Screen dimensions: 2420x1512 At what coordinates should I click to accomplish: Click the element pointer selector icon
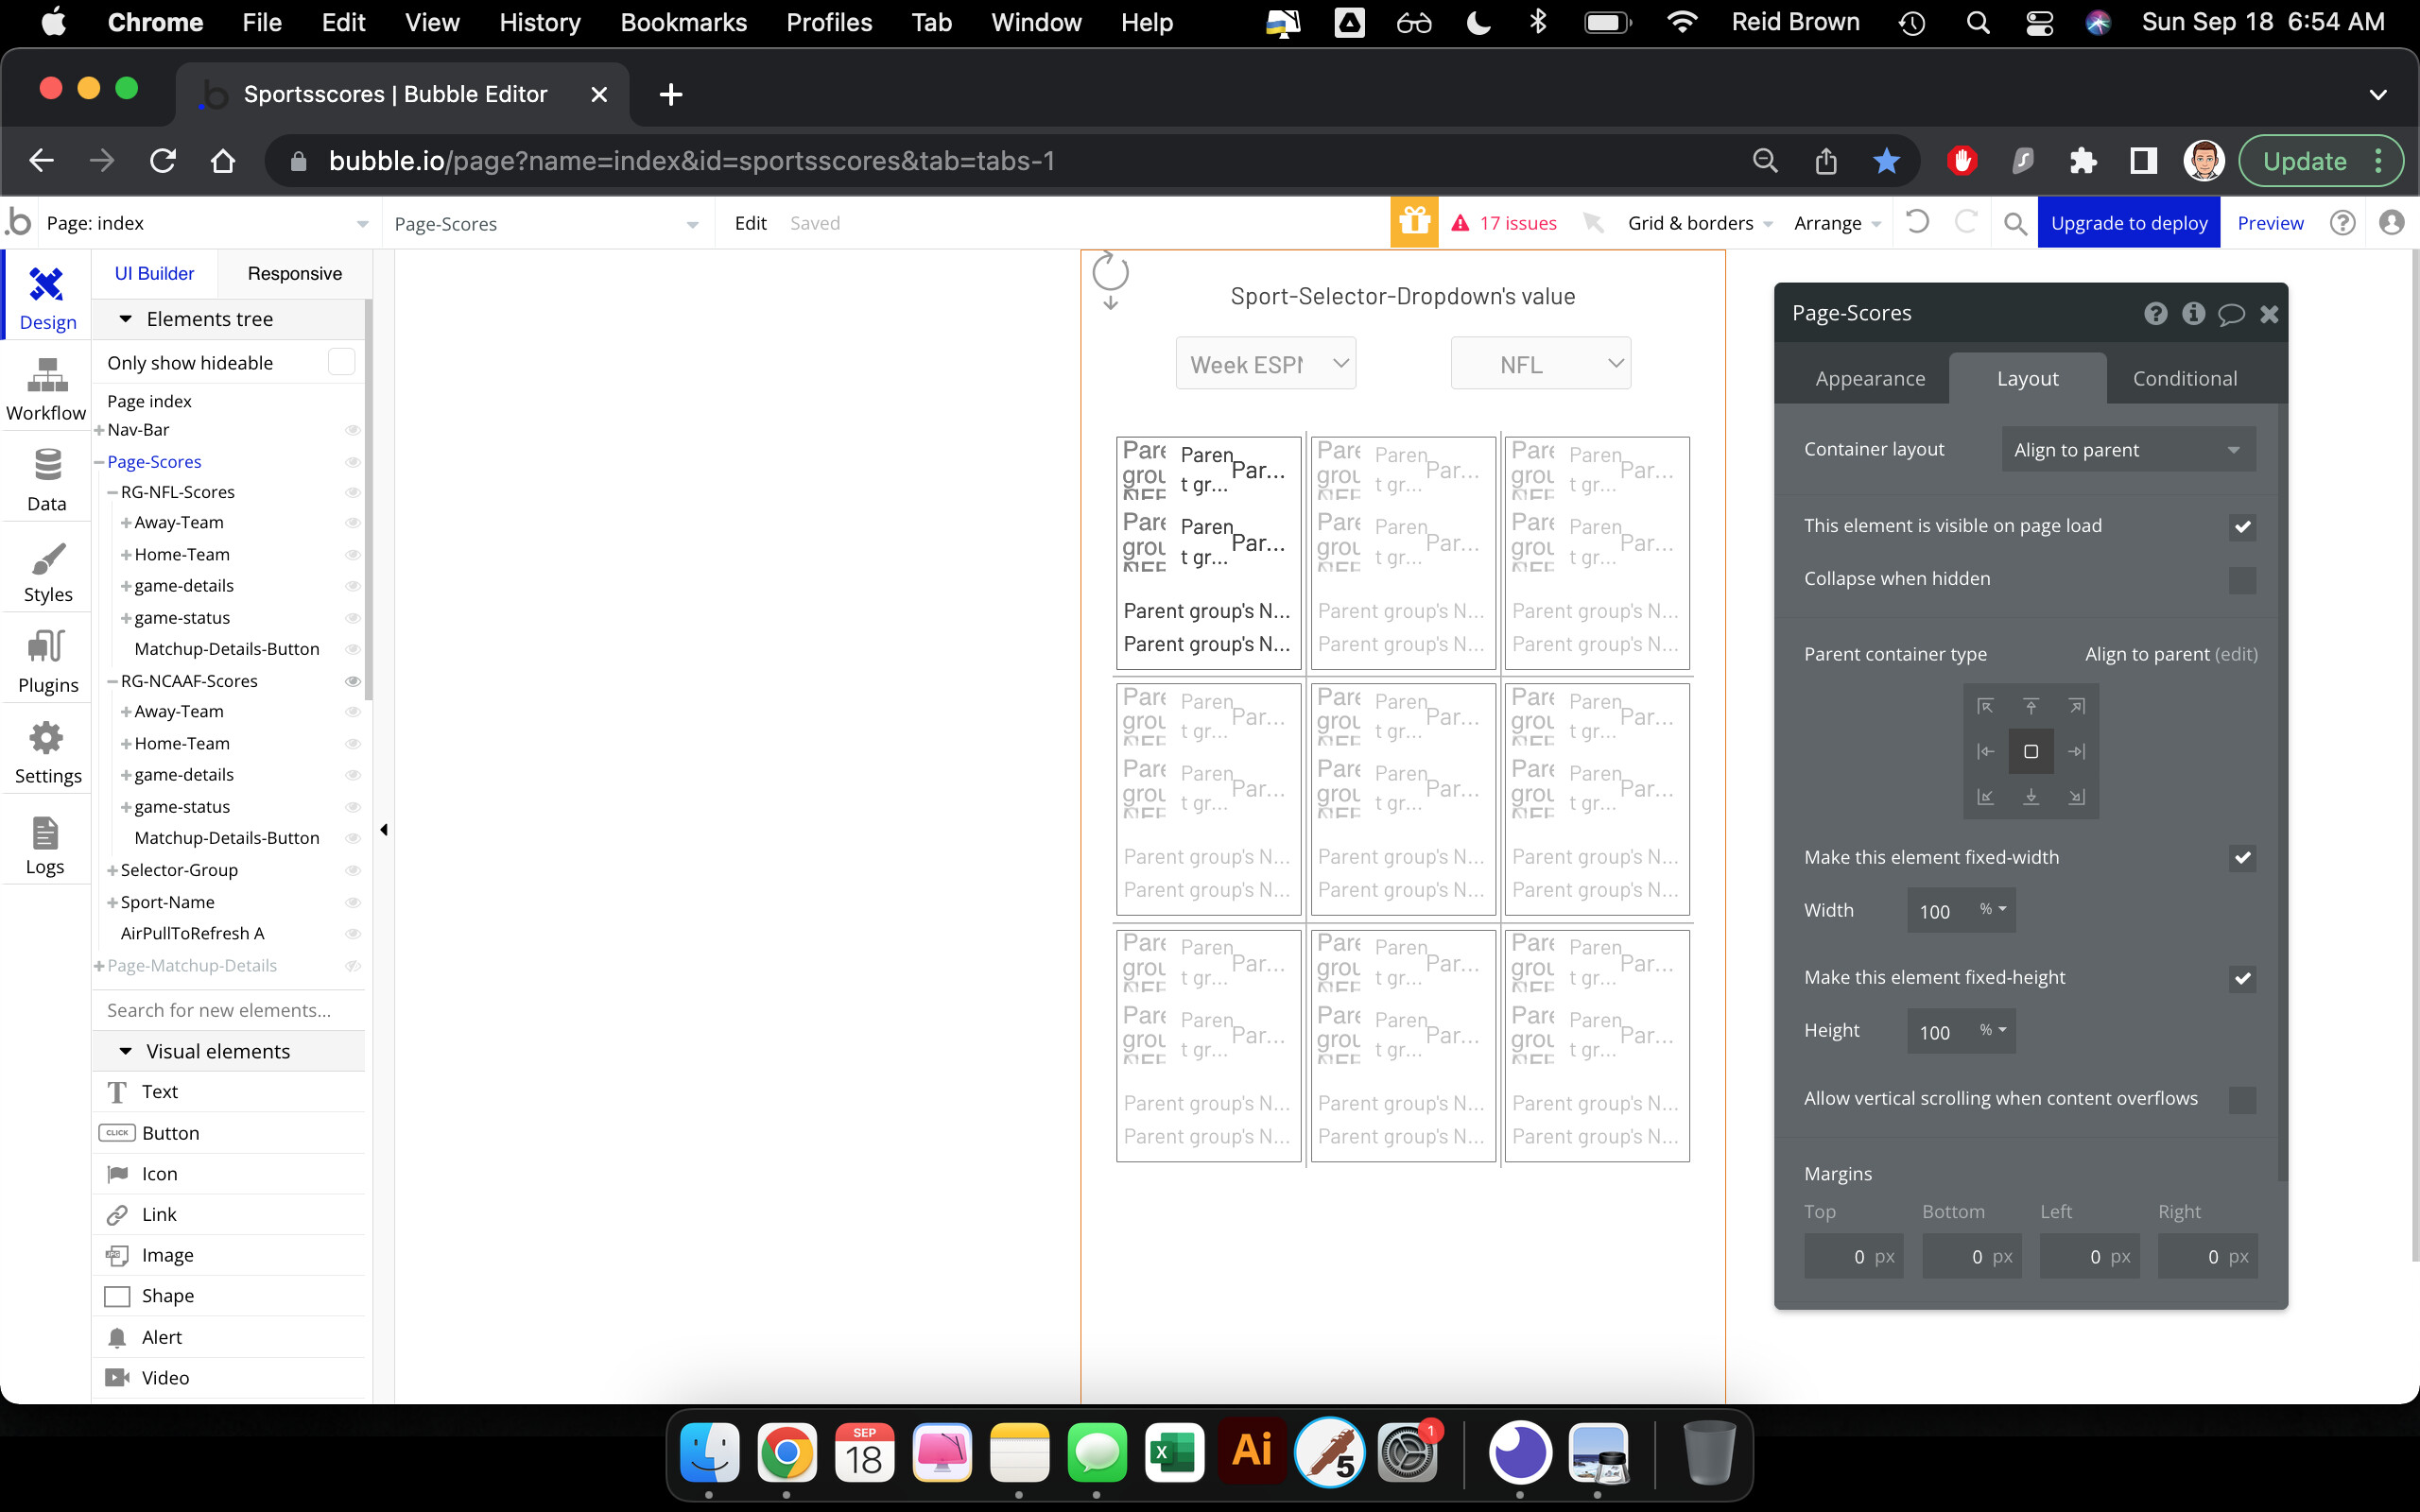(1593, 223)
